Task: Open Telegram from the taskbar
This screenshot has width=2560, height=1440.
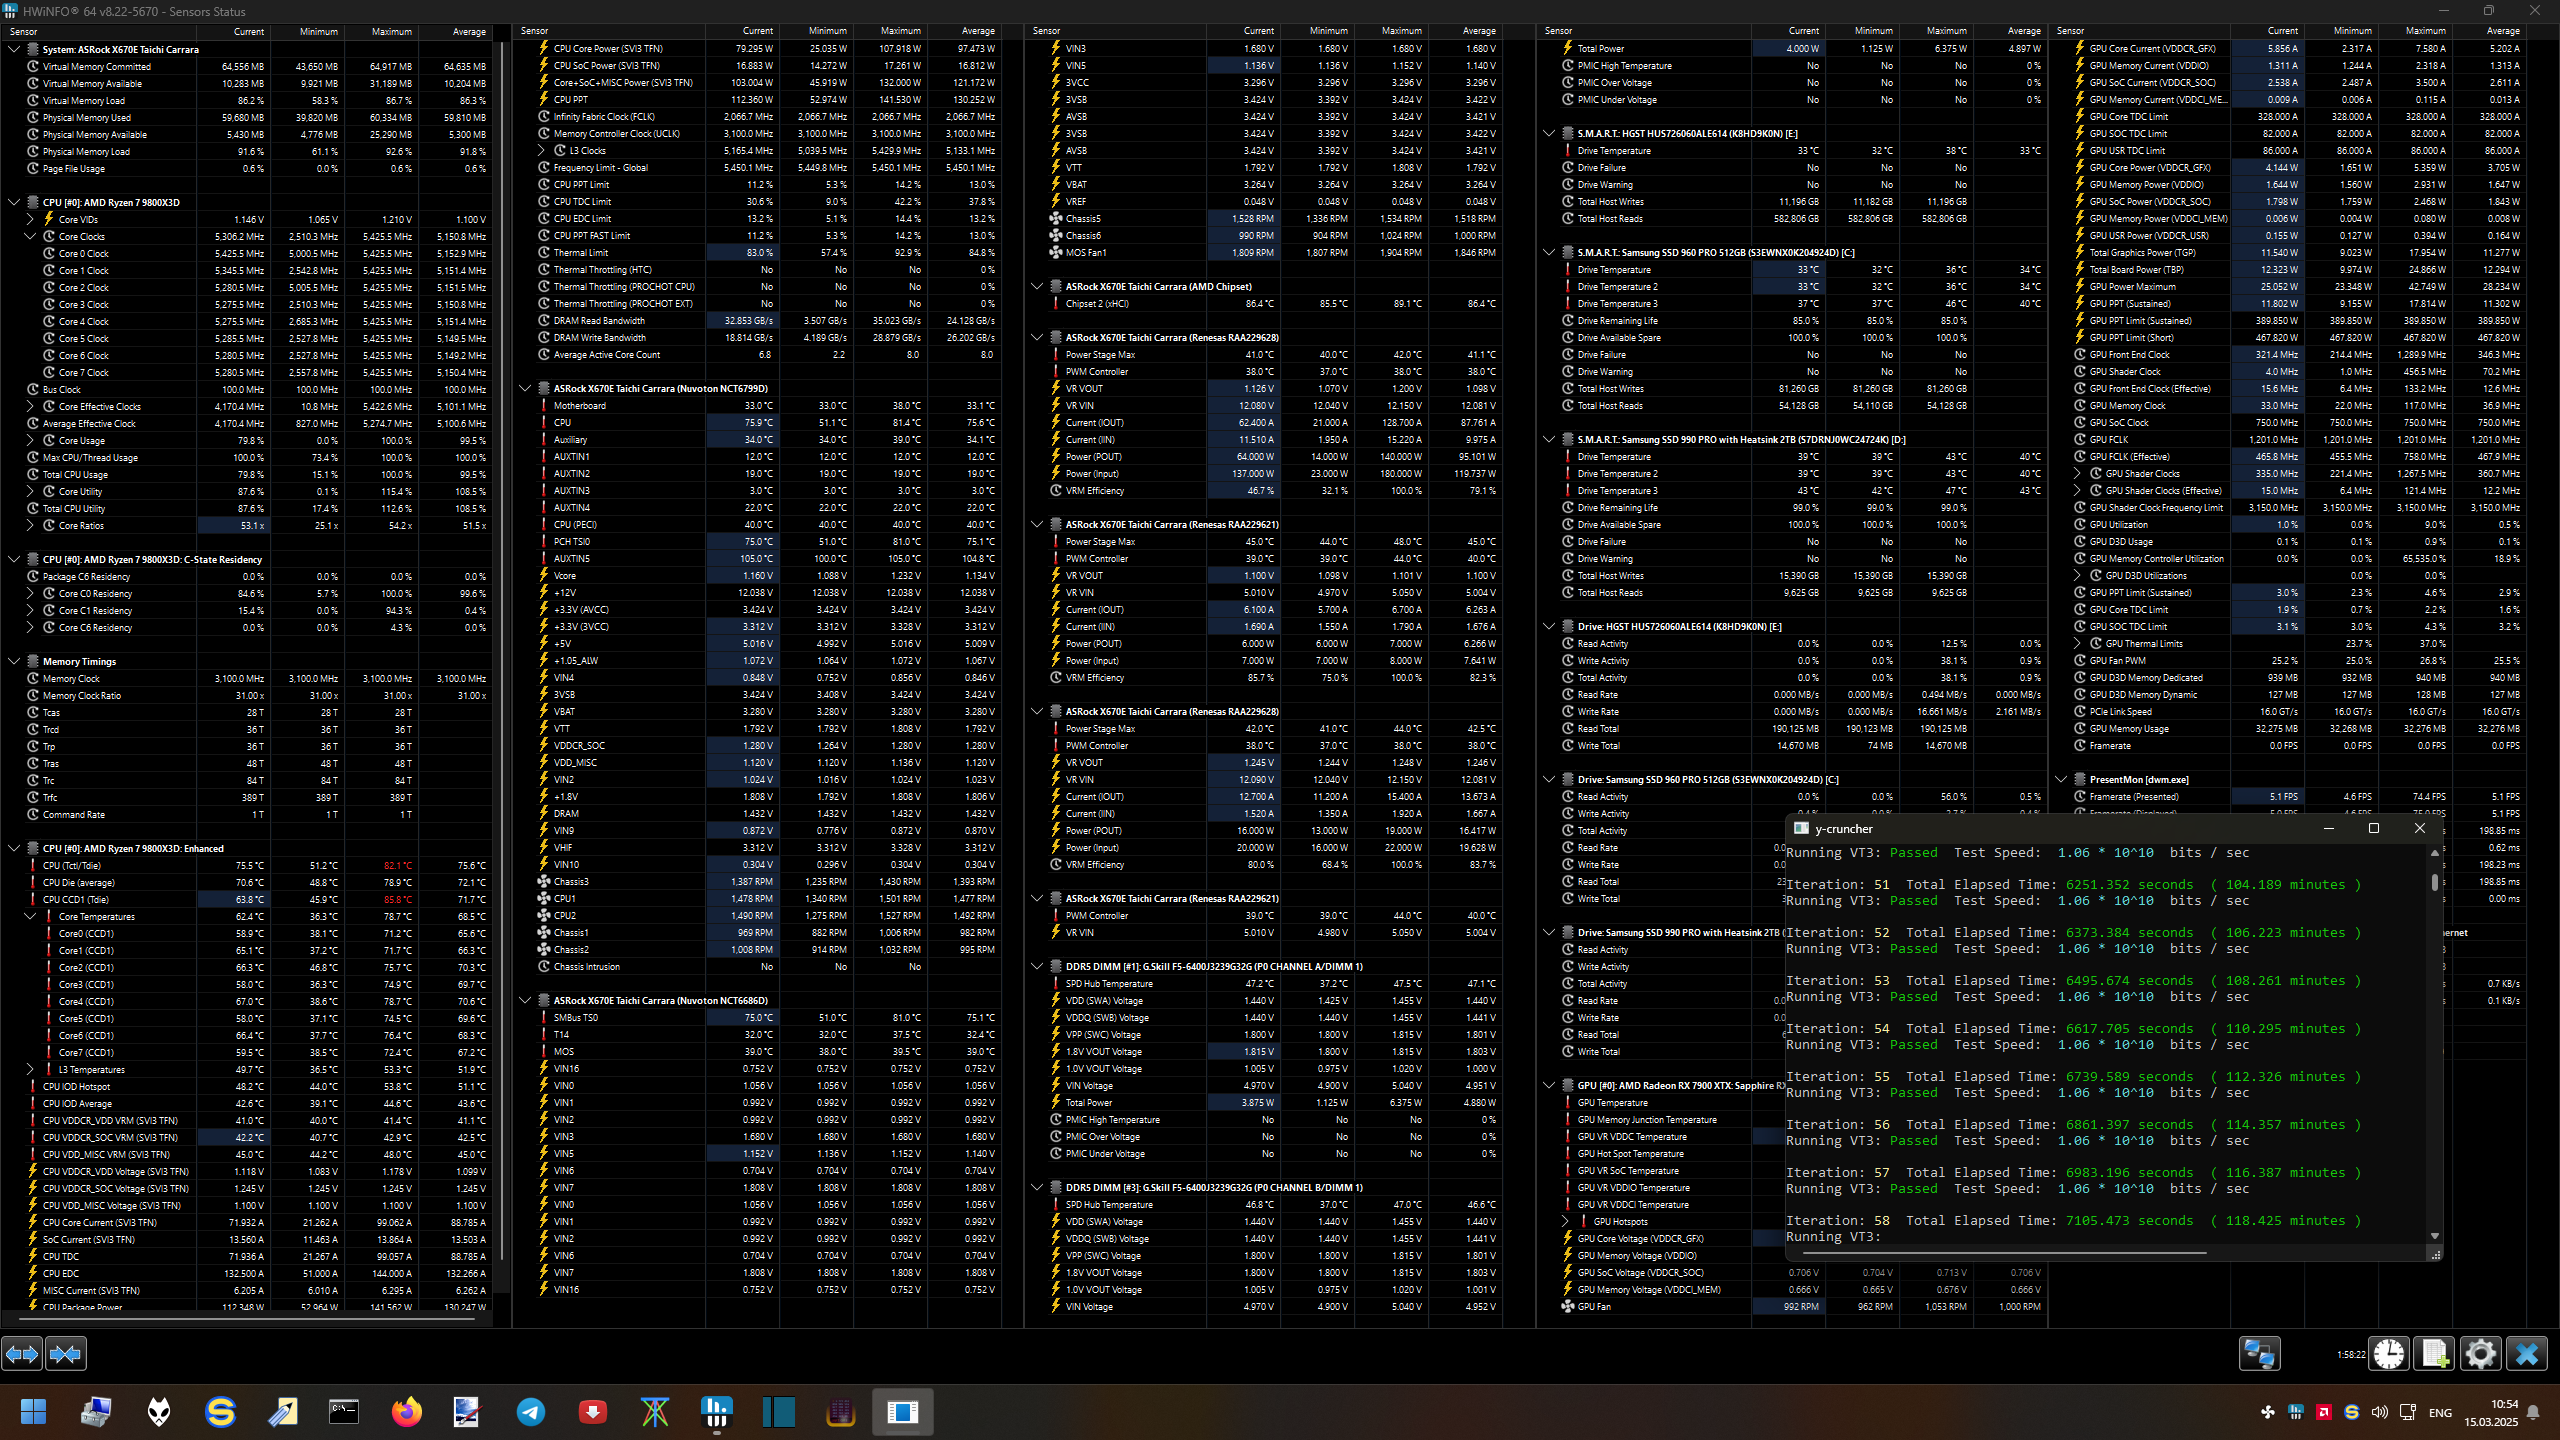Action: pos(531,1412)
